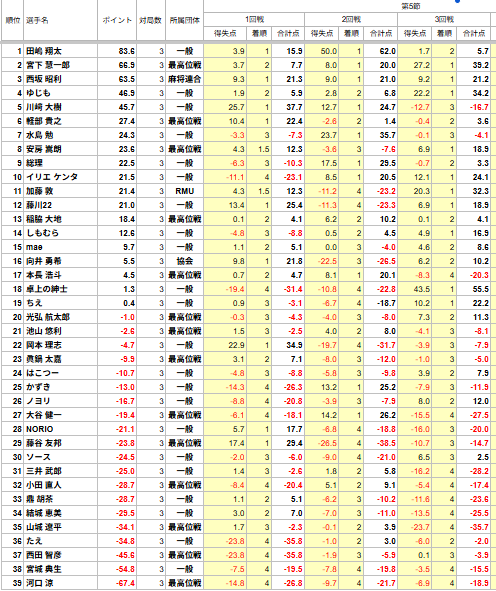Viewport: 496px width, 591px height.
Task: Select player name 田嶋 翔太
Action: point(44,51)
